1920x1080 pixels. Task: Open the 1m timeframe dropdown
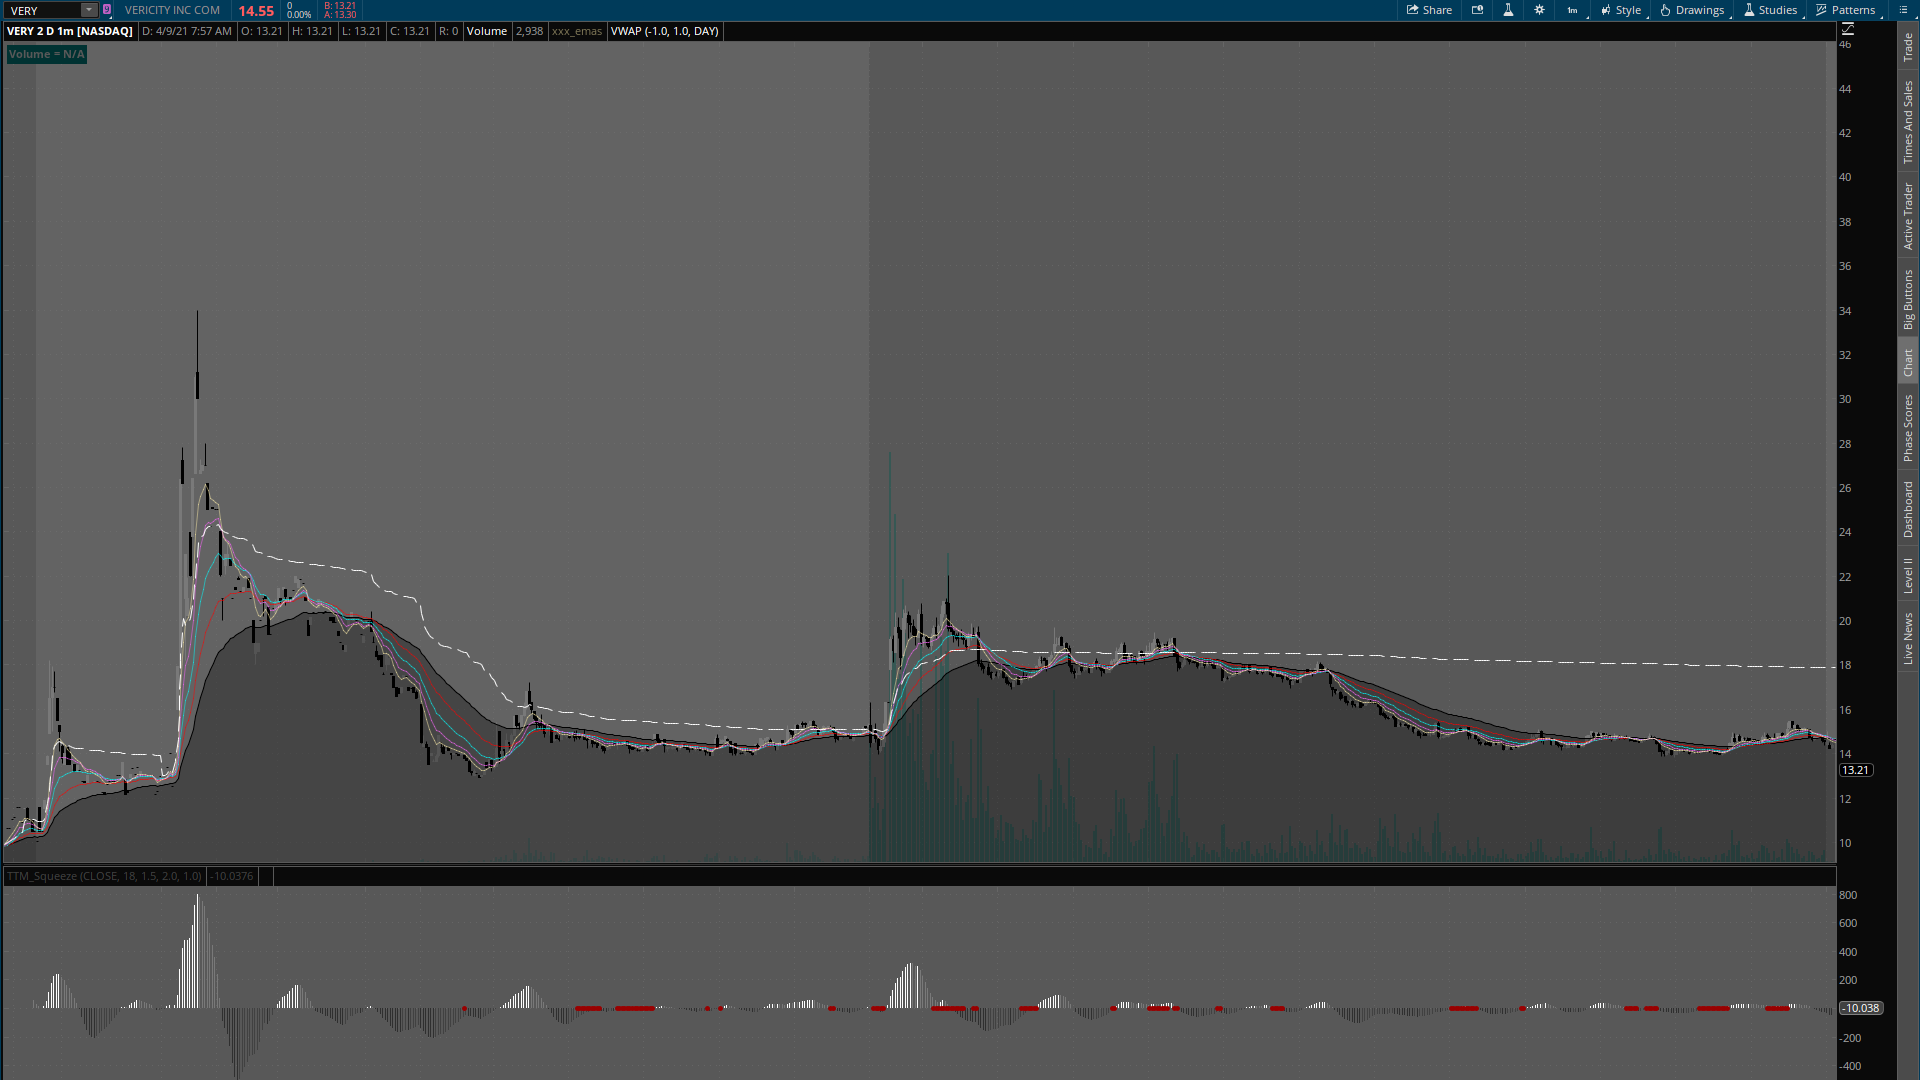[x=1573, y=10]
